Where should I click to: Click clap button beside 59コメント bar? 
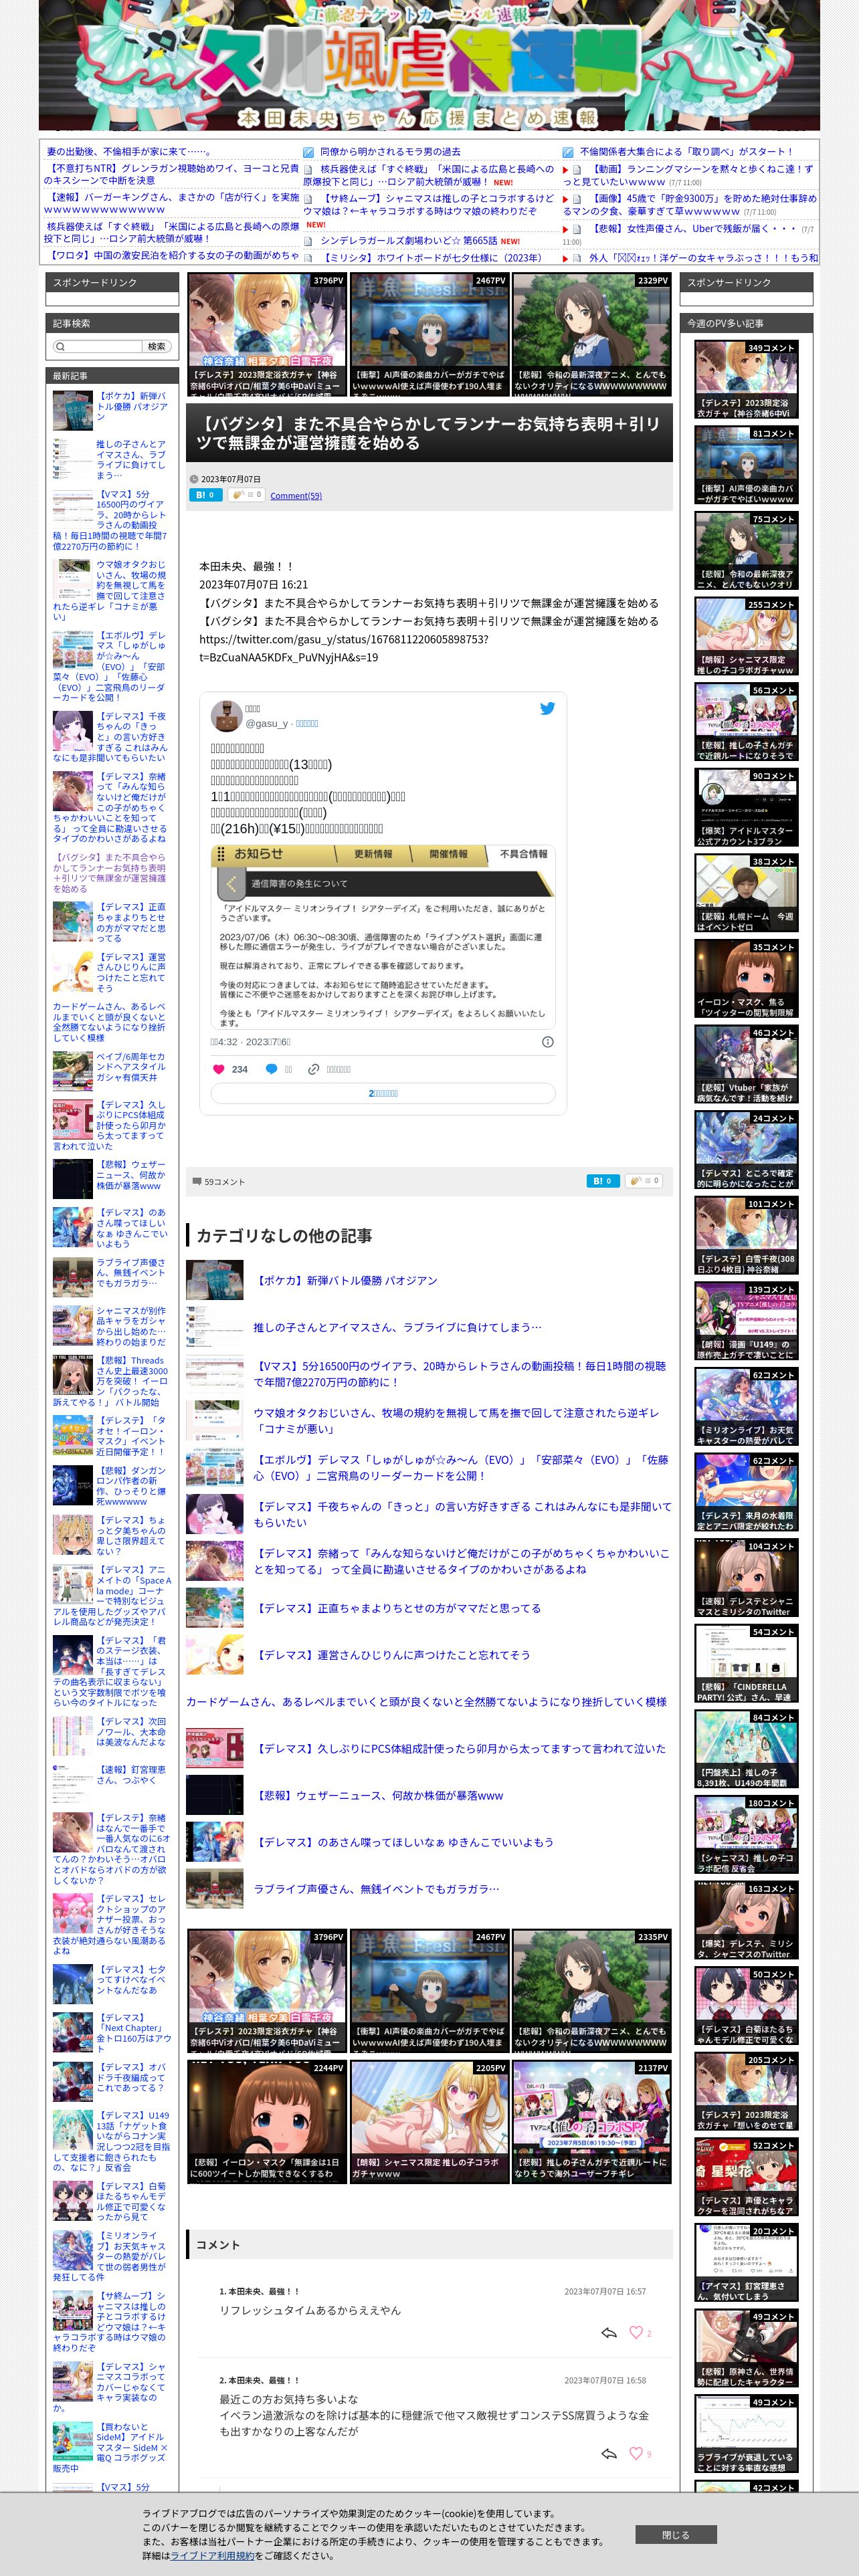coord(643,1181)
